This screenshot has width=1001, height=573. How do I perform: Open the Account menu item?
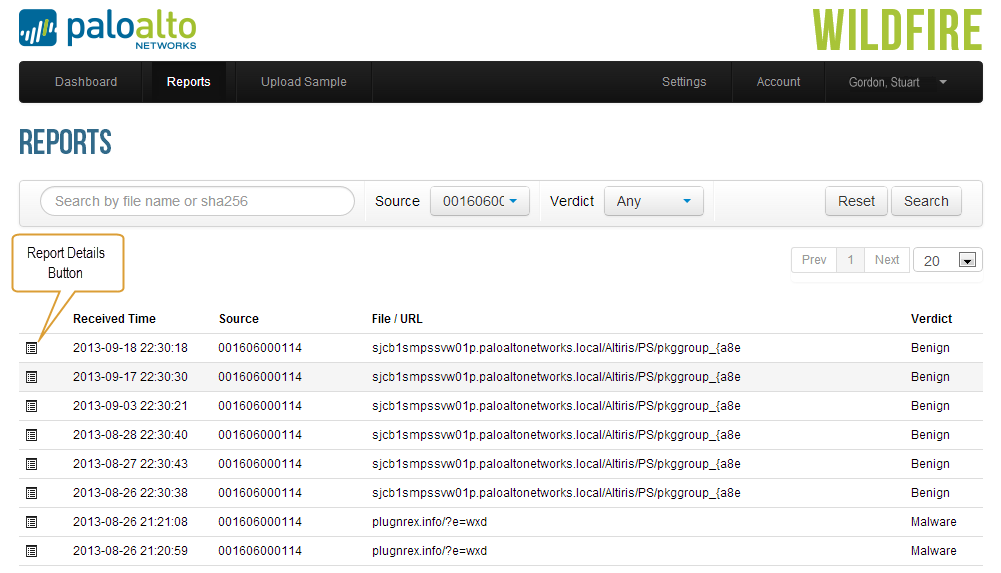click(778, 82)
